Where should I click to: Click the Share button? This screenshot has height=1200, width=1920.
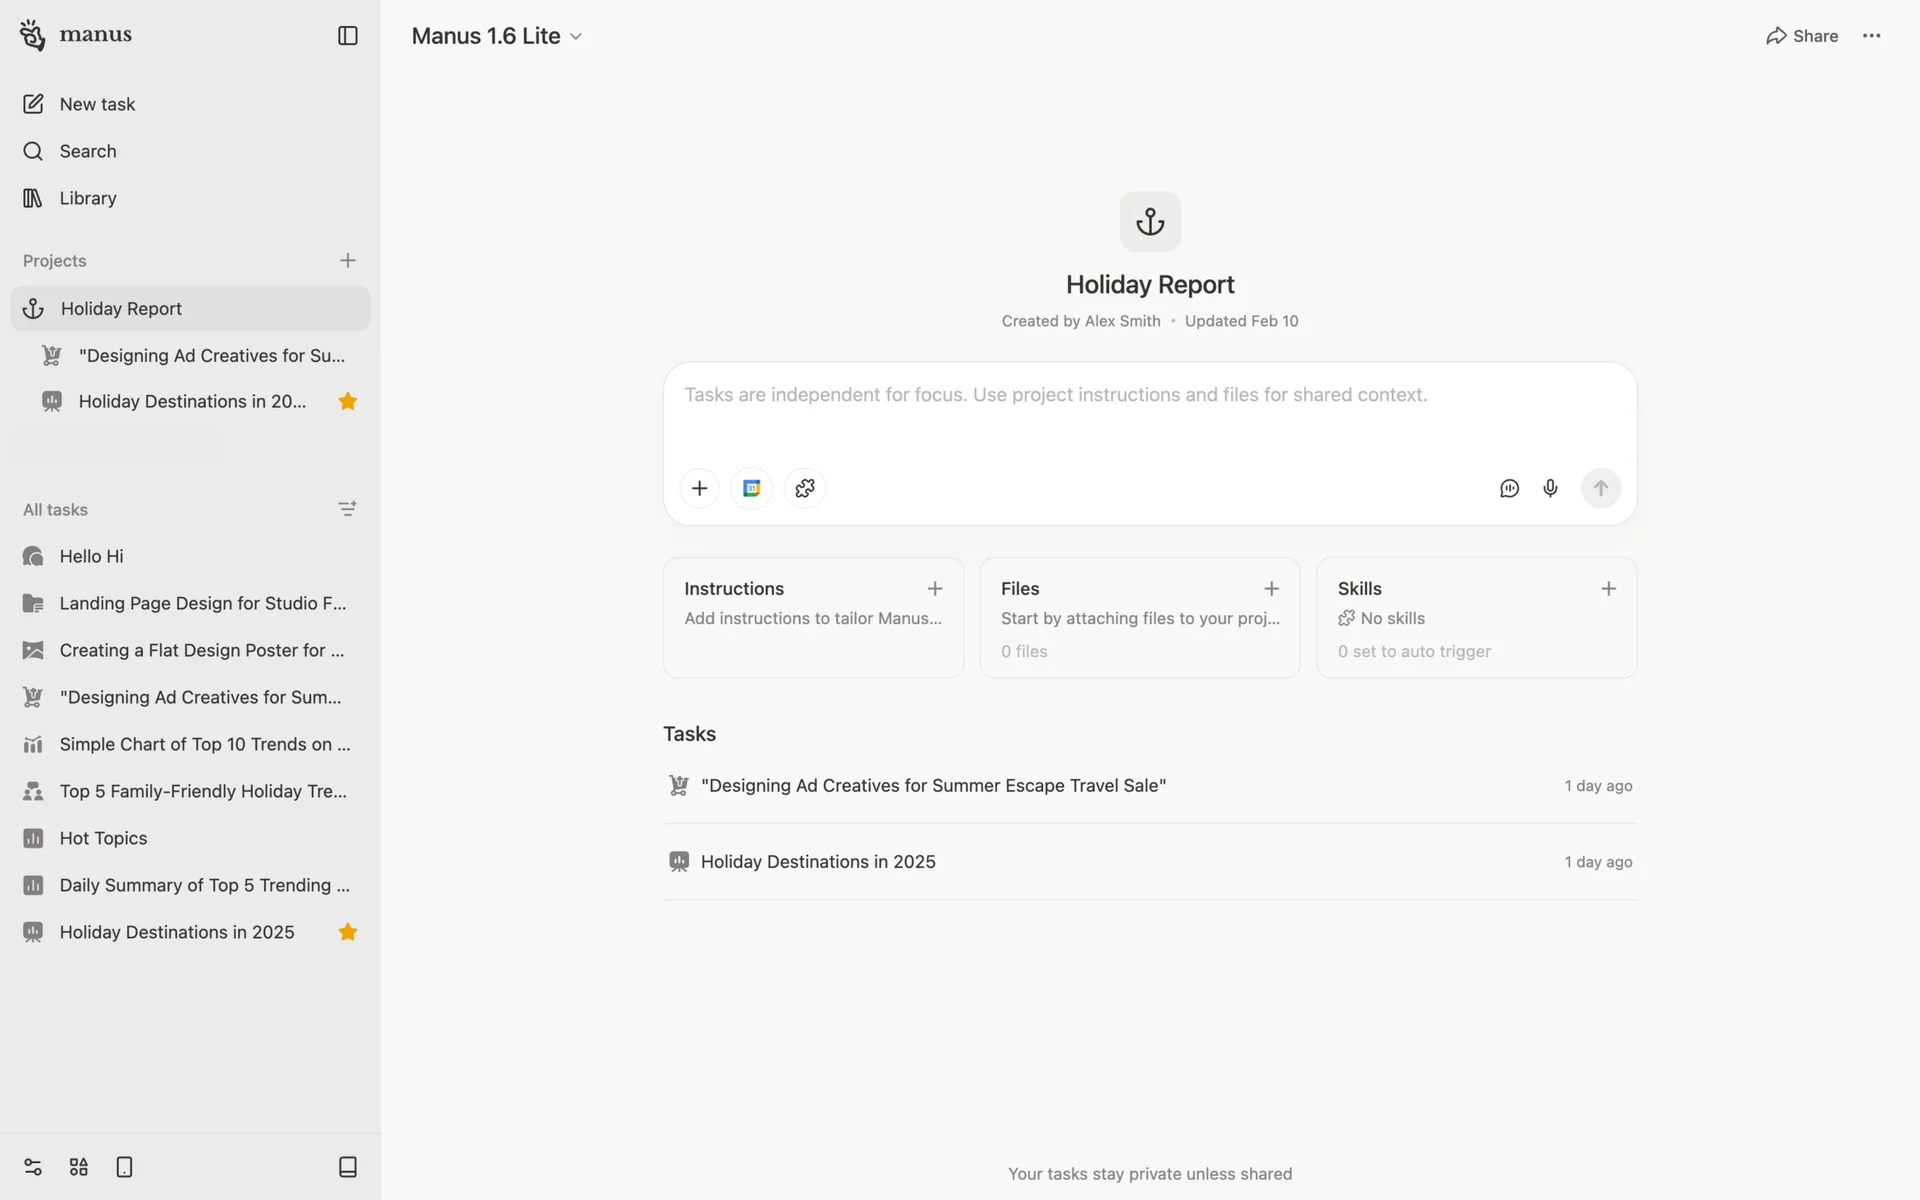pos(1802,36)
